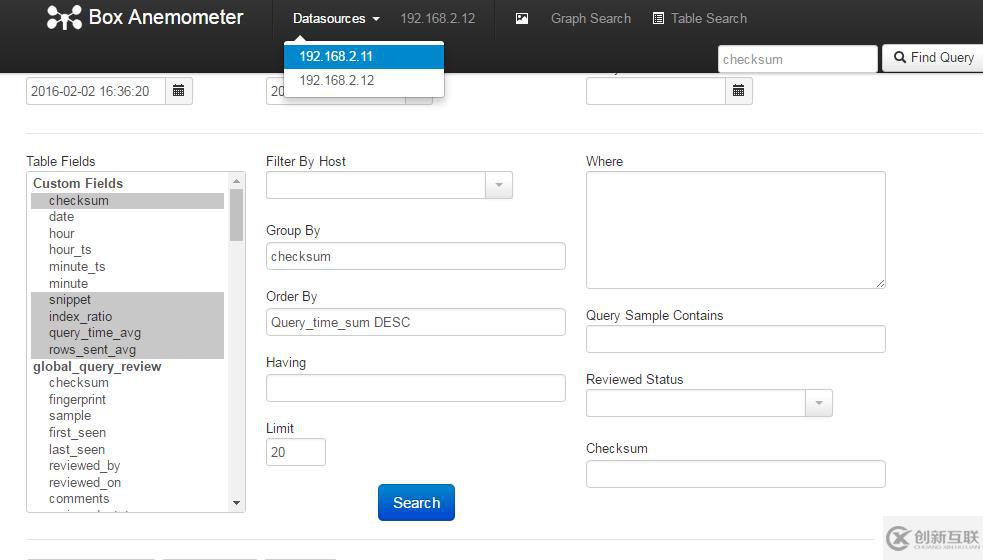Click the Table Search list icon
Viewport: 983px width, 560px height.
point(658,19)
